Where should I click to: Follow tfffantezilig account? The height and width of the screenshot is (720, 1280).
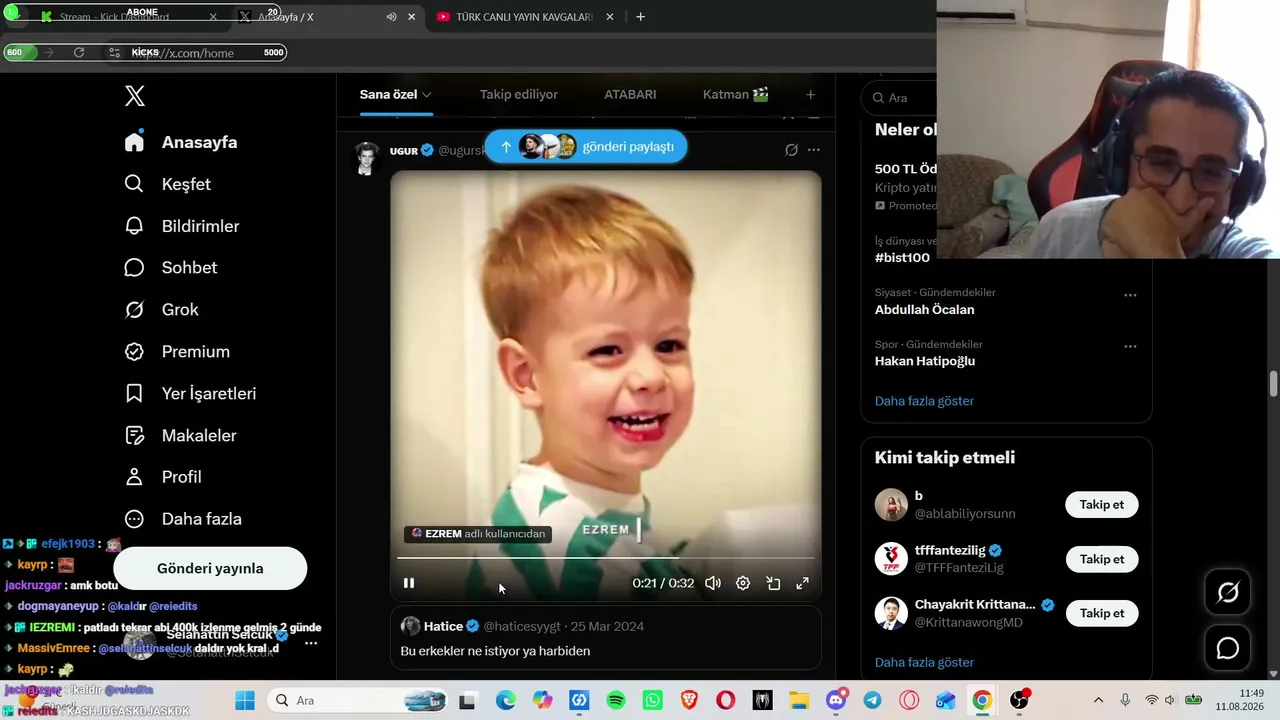point(1102,559)
